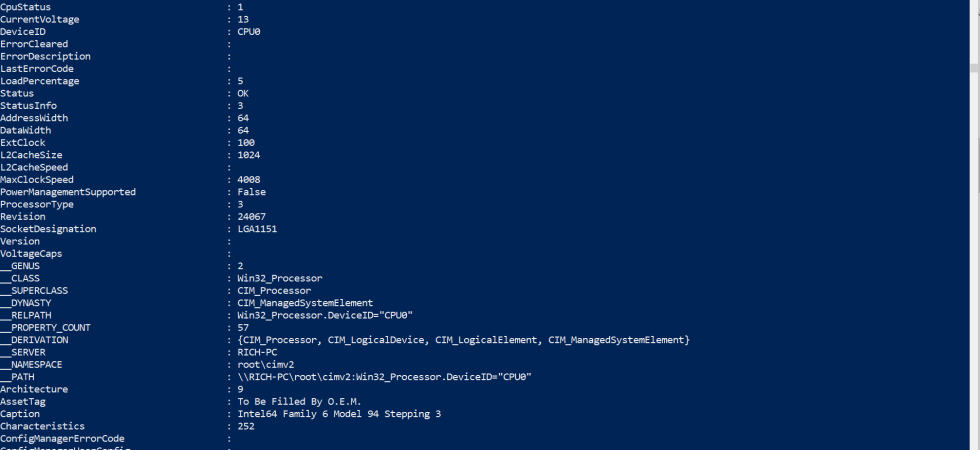980x450 pixels.
Task: Click the AssetTag value To Be Filled By O.E.M.
Action: click(299, 402)
